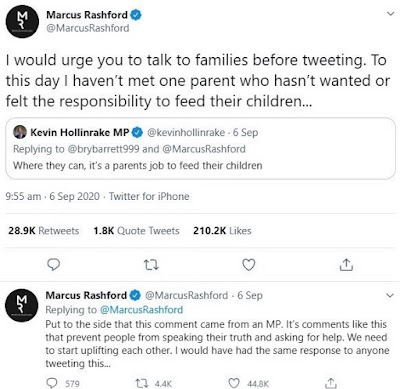Retweet the main tweet using the retweet icon
Image resolution: width=400 pixels, height=389 pixels.
(x=151, y=265)
